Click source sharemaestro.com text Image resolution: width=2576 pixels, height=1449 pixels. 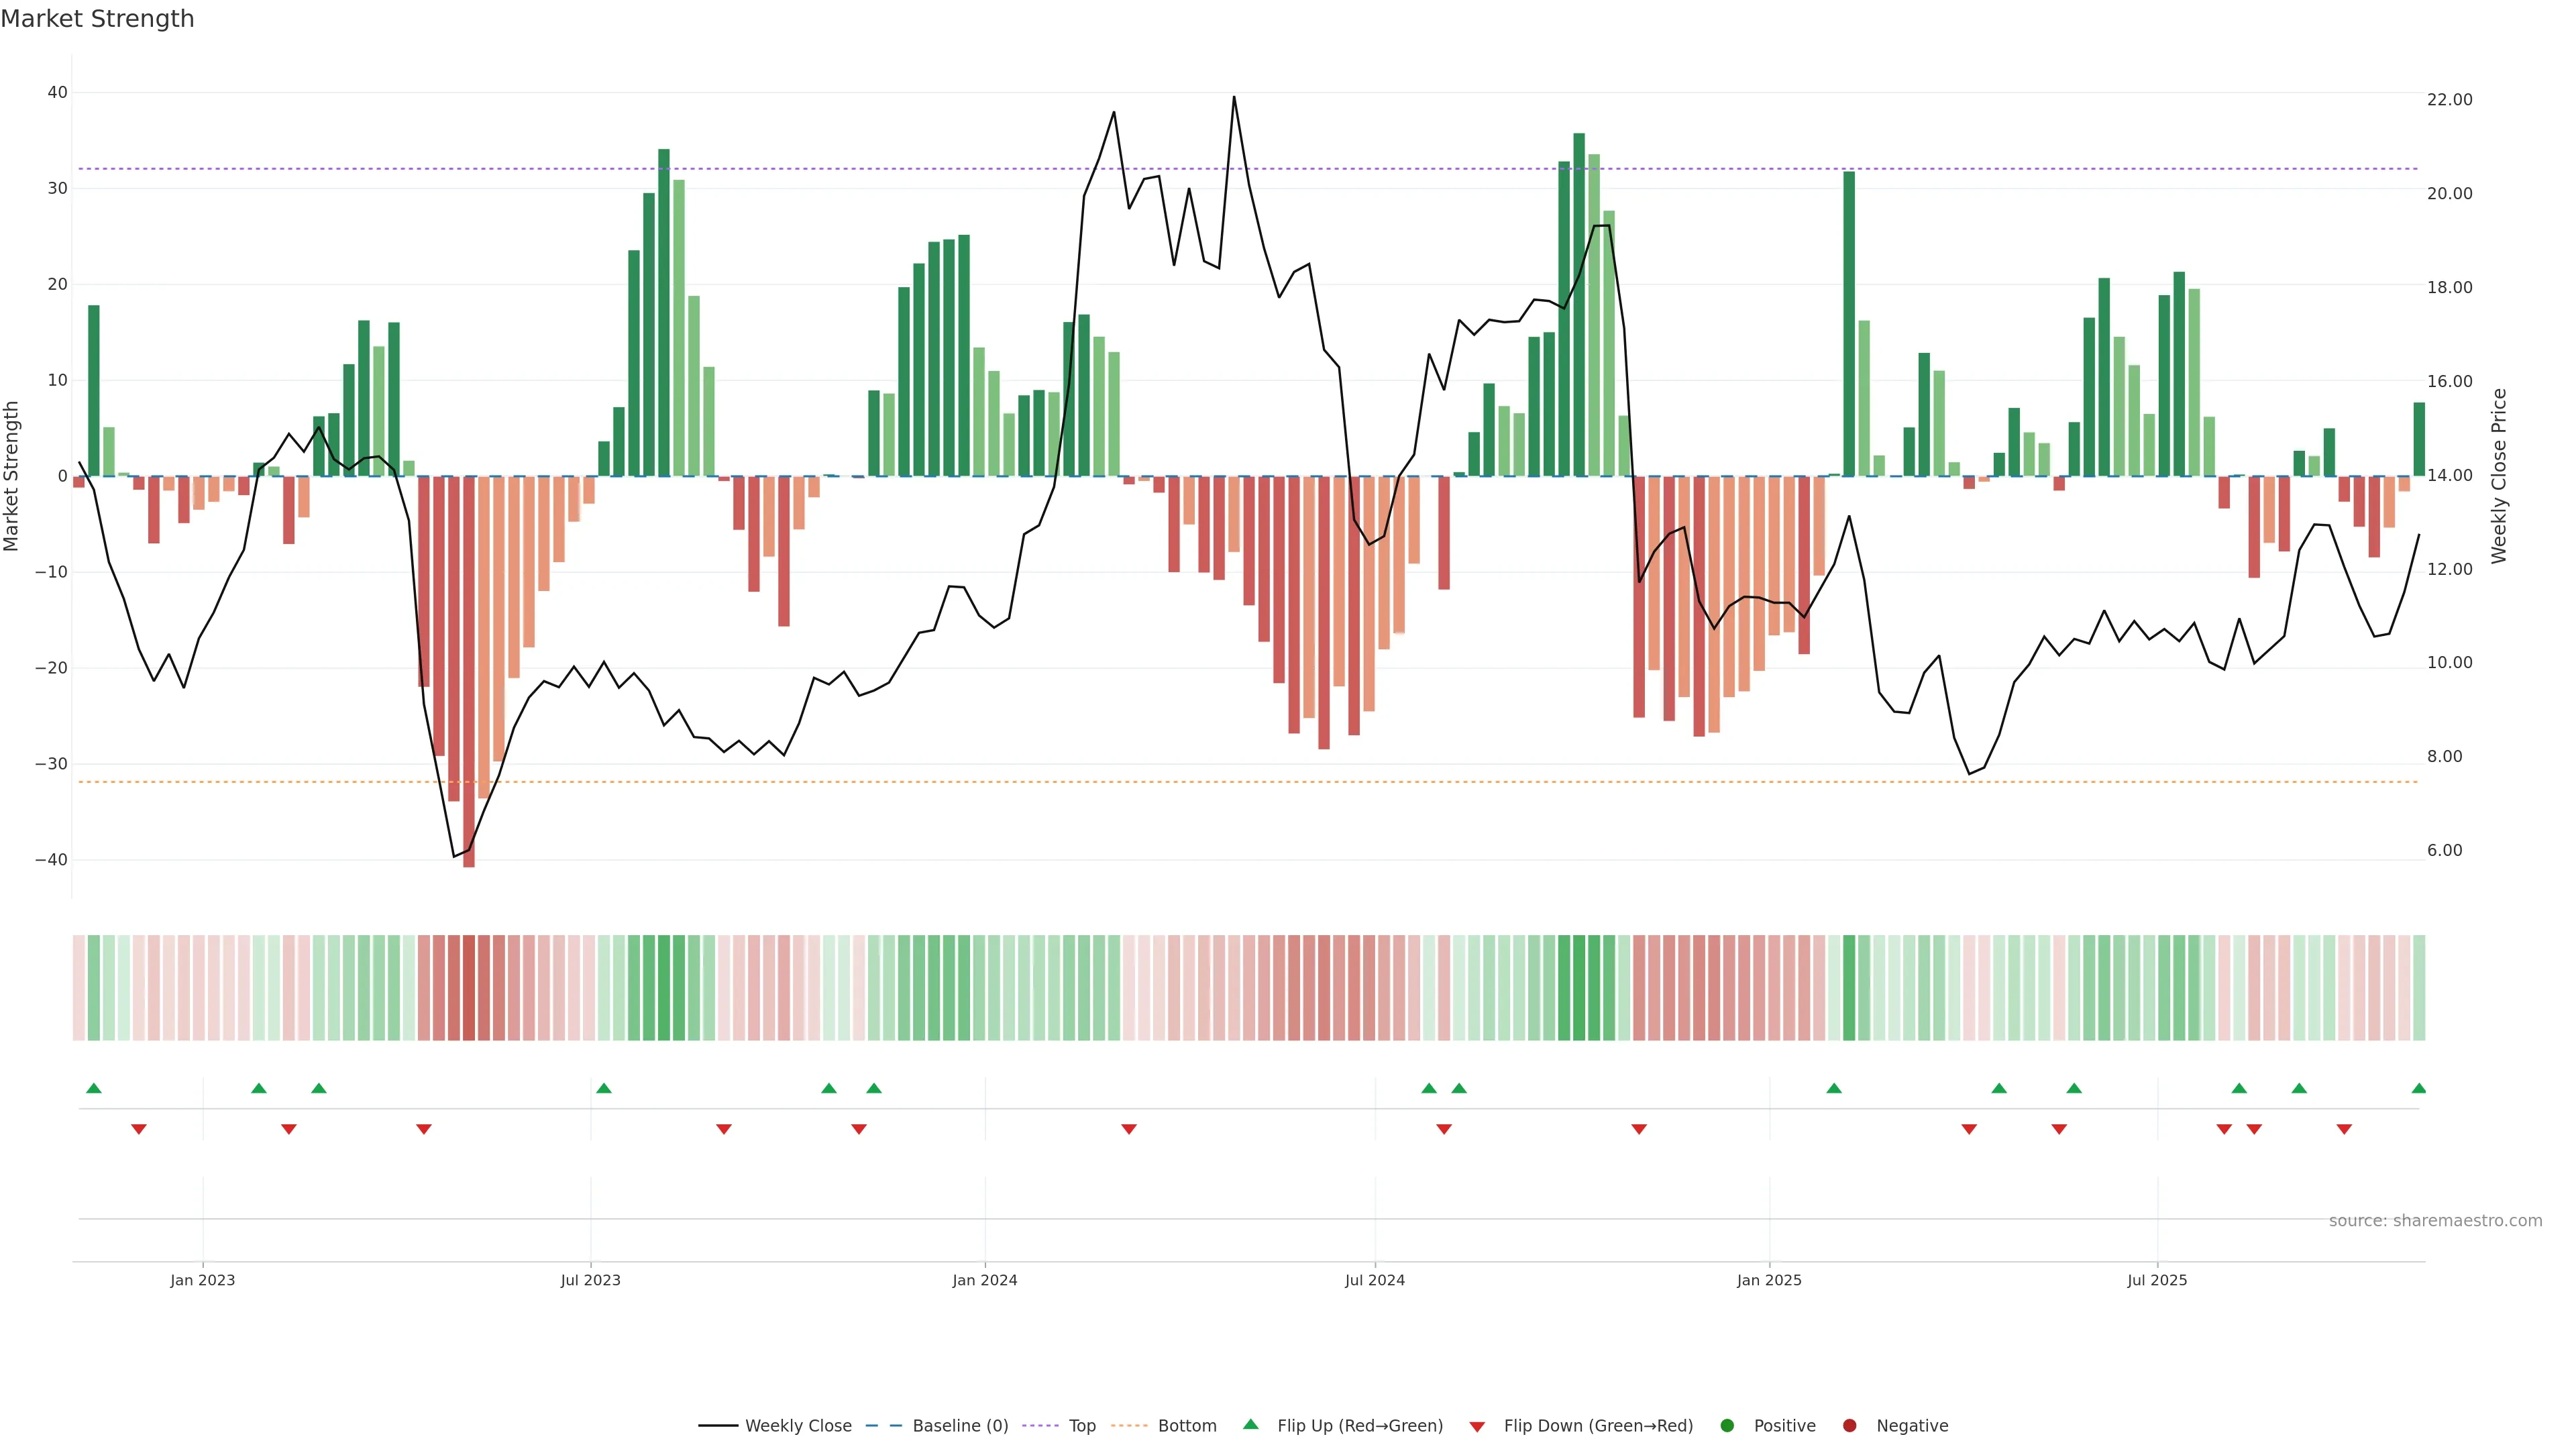[2435, 1221]
